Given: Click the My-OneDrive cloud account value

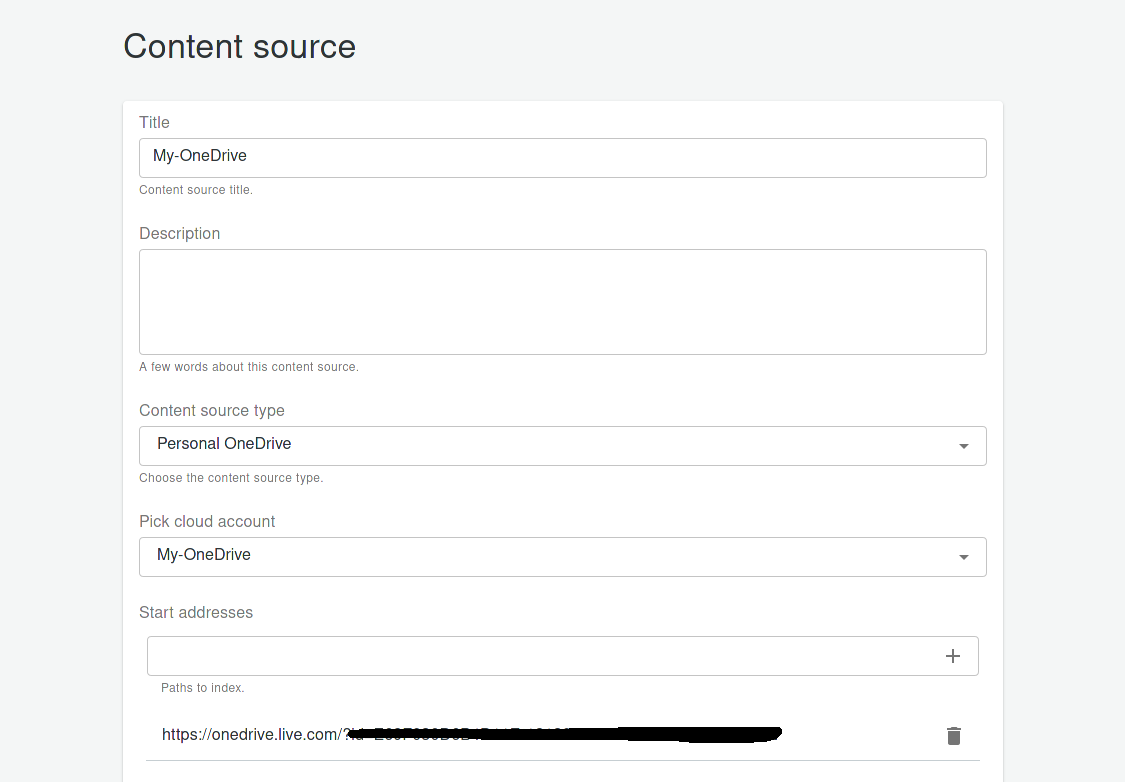Looking at the screenshot, I should 204,554.
